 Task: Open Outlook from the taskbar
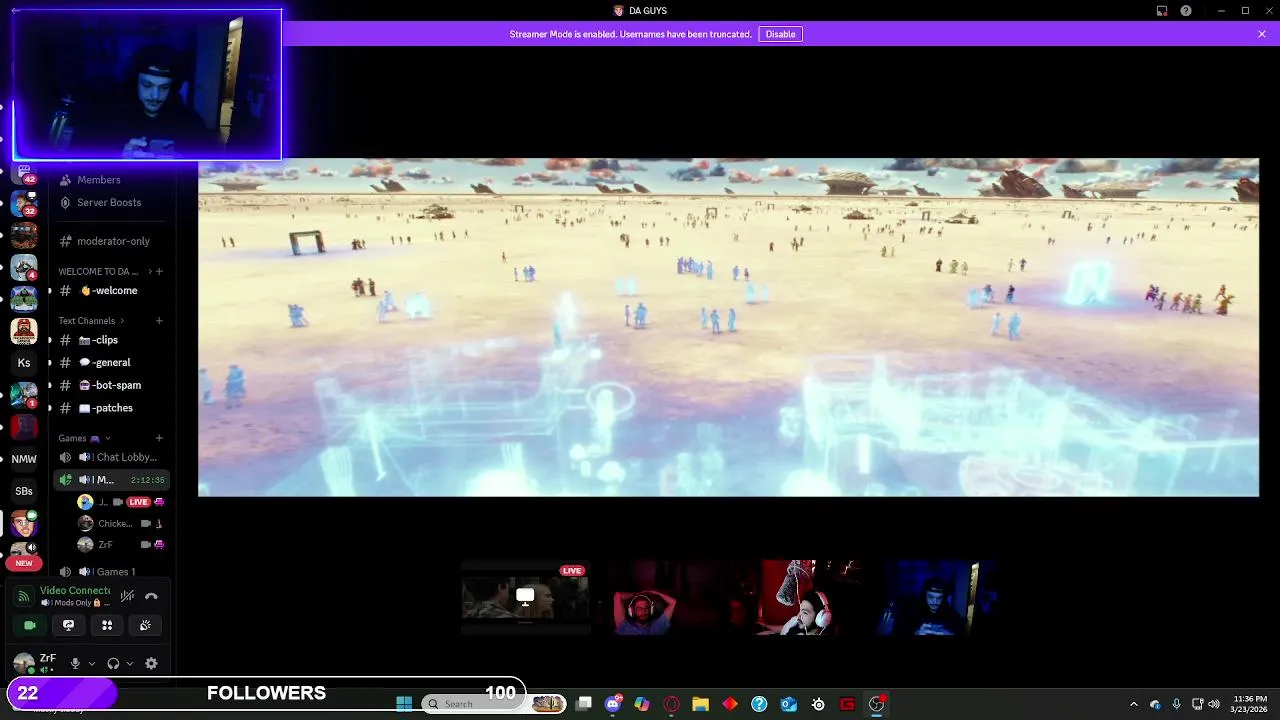click(x=788, y=704)
